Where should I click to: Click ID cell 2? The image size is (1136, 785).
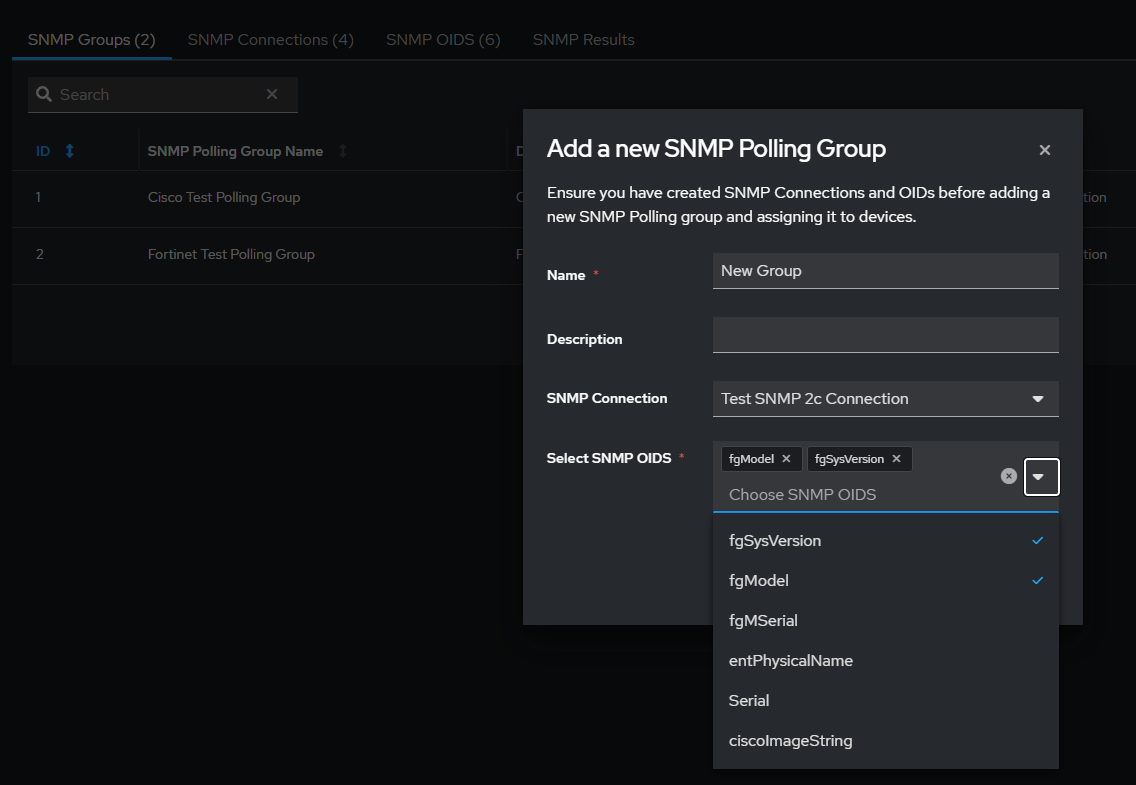coord(40,254)
